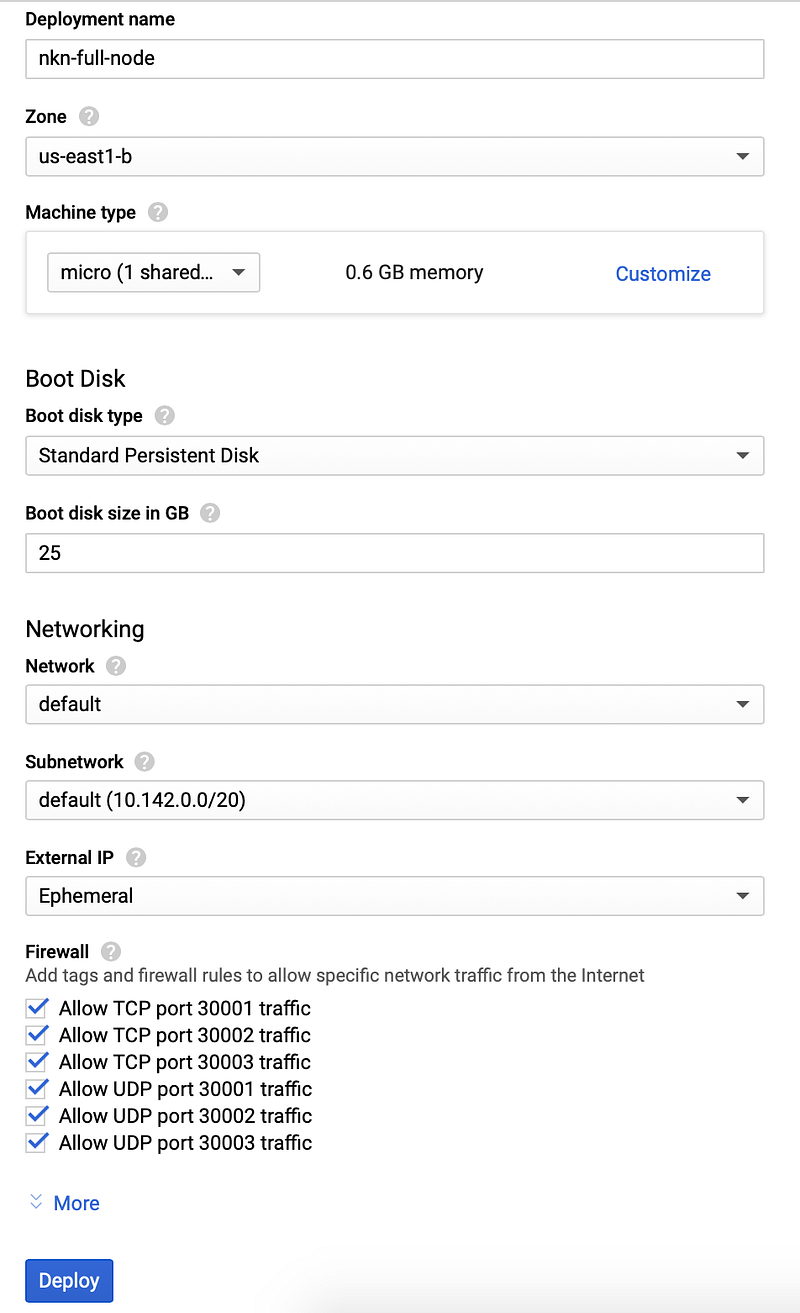Image resolution: width=800 pixels, height=1313 pixels.
Task: Open the micro machine type dropdown
Action: [153, 272]
